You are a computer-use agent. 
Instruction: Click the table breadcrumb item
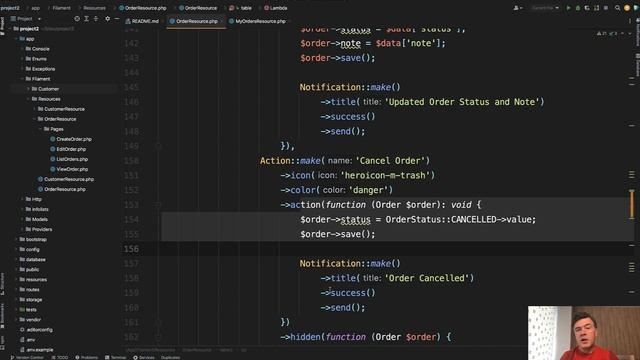coord(241,8)
